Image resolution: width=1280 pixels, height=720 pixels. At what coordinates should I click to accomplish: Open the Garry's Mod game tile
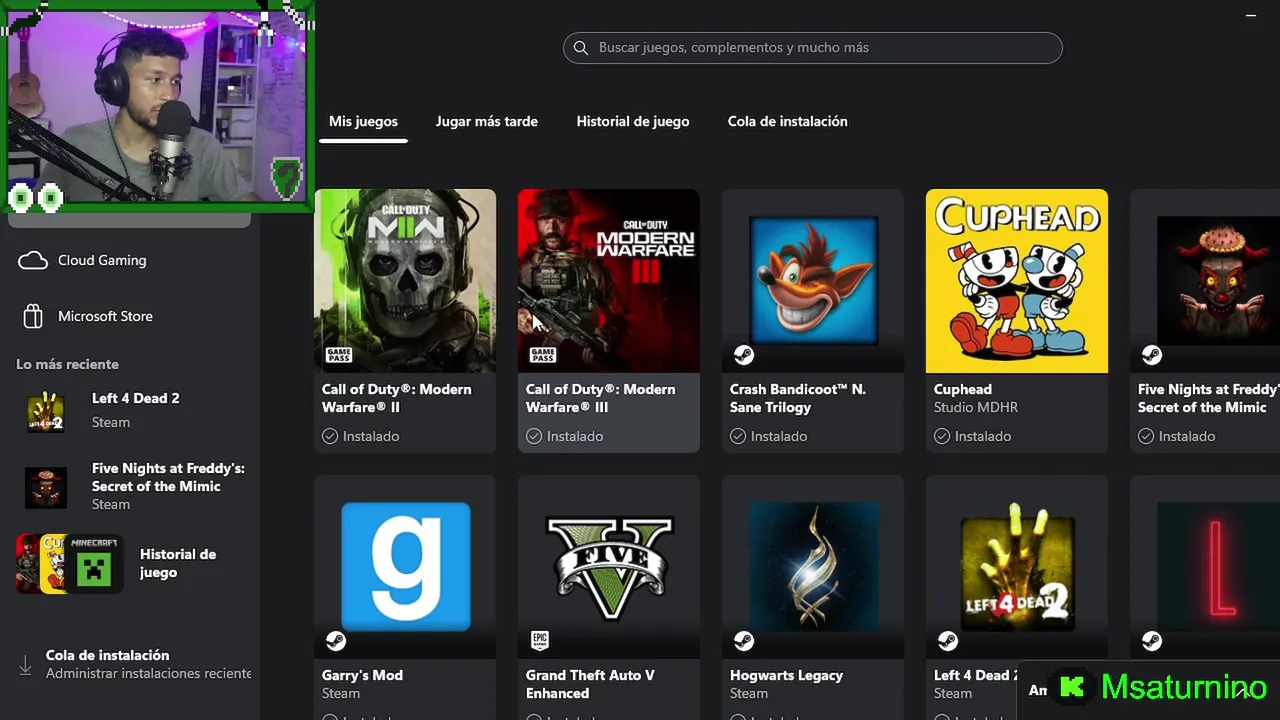405,595
